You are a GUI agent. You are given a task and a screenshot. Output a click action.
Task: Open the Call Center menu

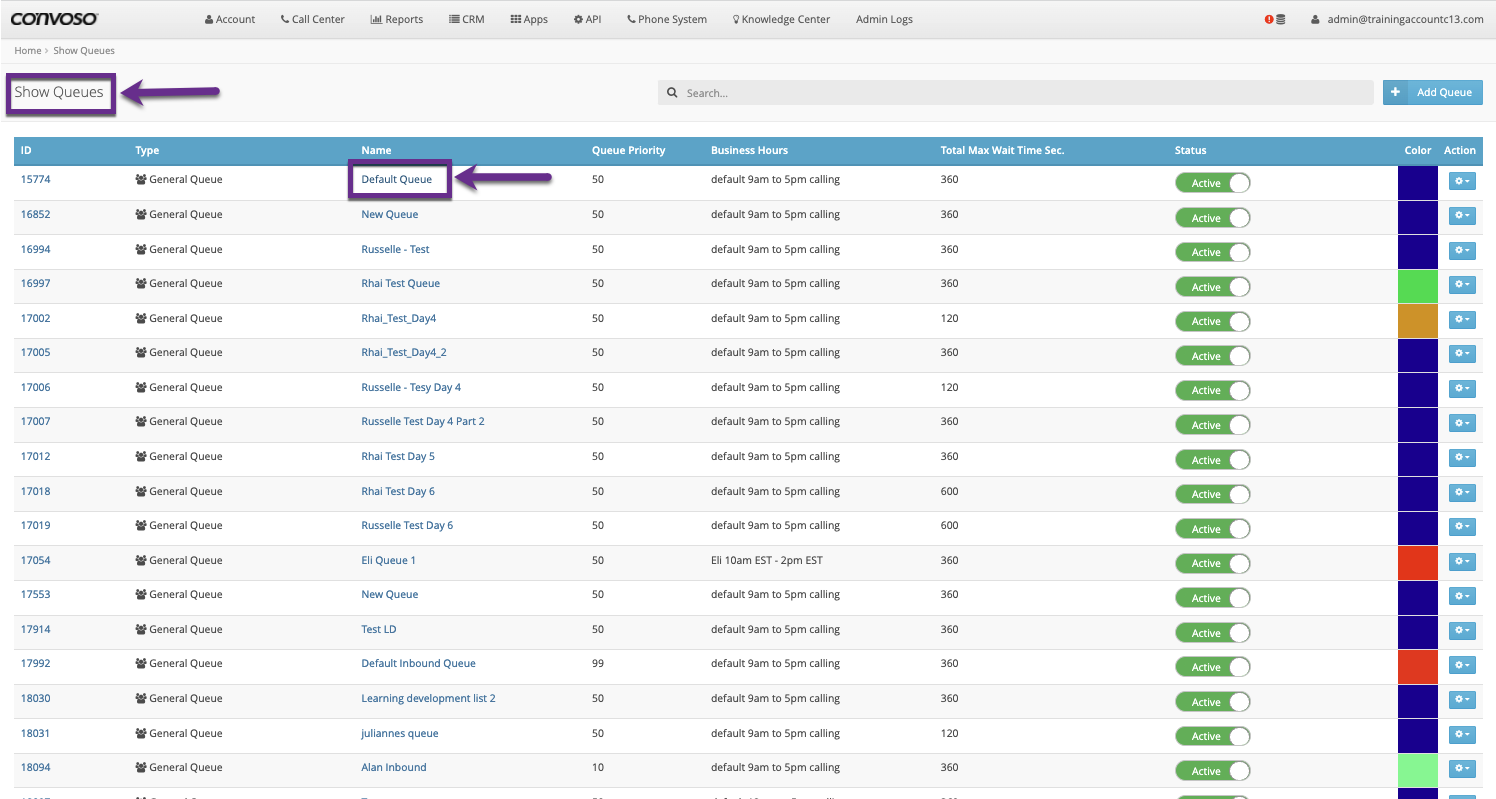coord(312,19)
